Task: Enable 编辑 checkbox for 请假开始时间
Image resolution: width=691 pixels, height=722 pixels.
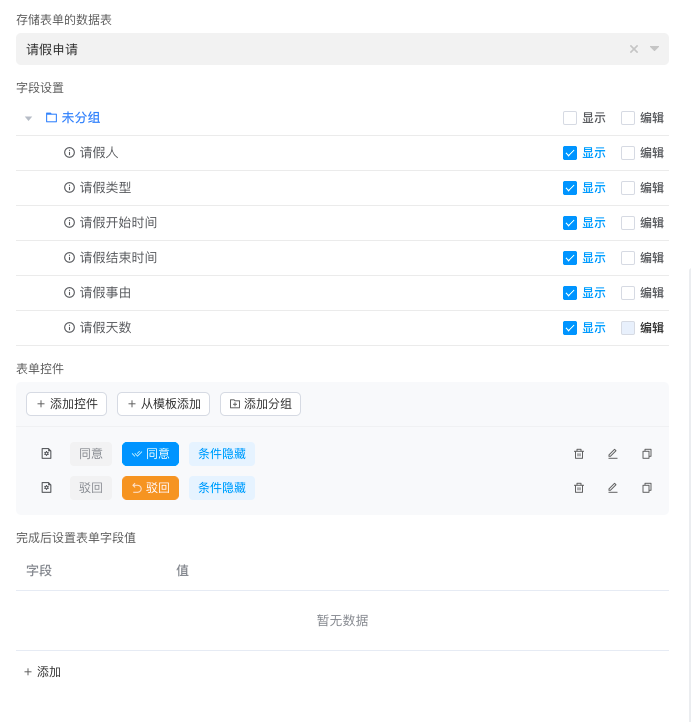Action: pos(628,223)
